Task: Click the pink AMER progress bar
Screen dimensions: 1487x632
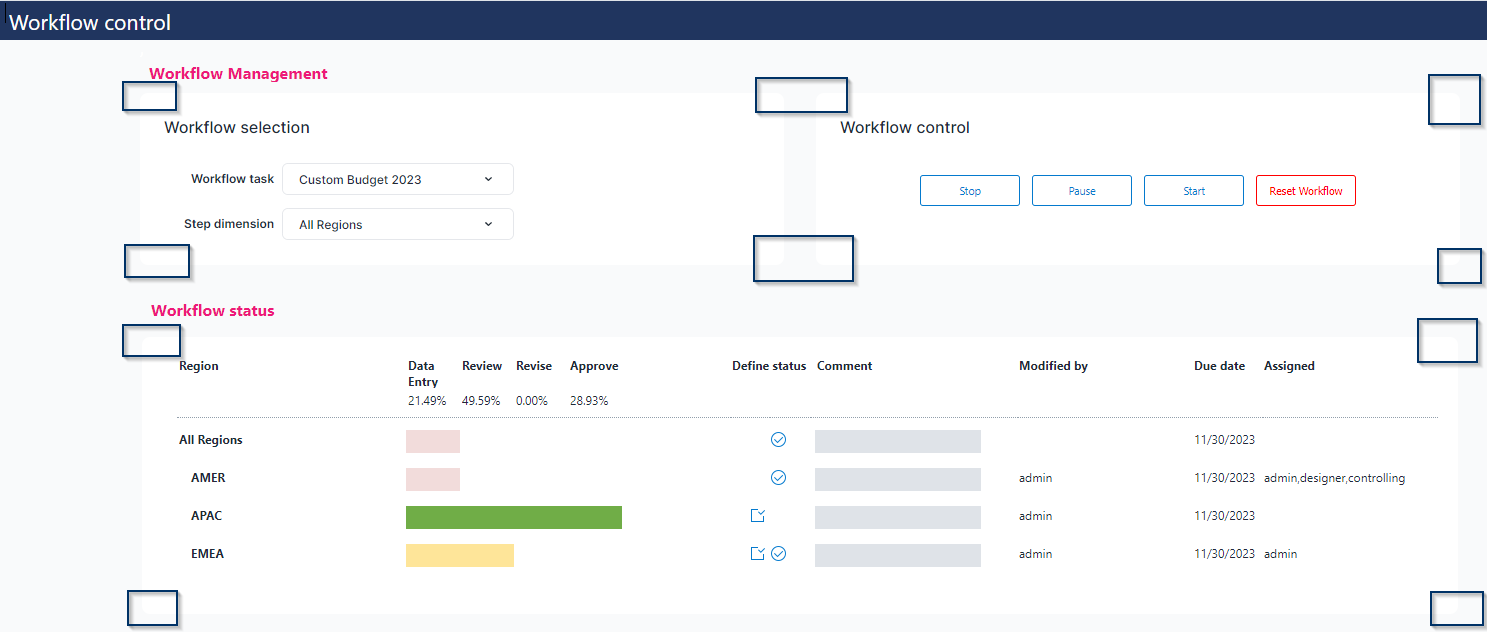Action: point(432,479)
